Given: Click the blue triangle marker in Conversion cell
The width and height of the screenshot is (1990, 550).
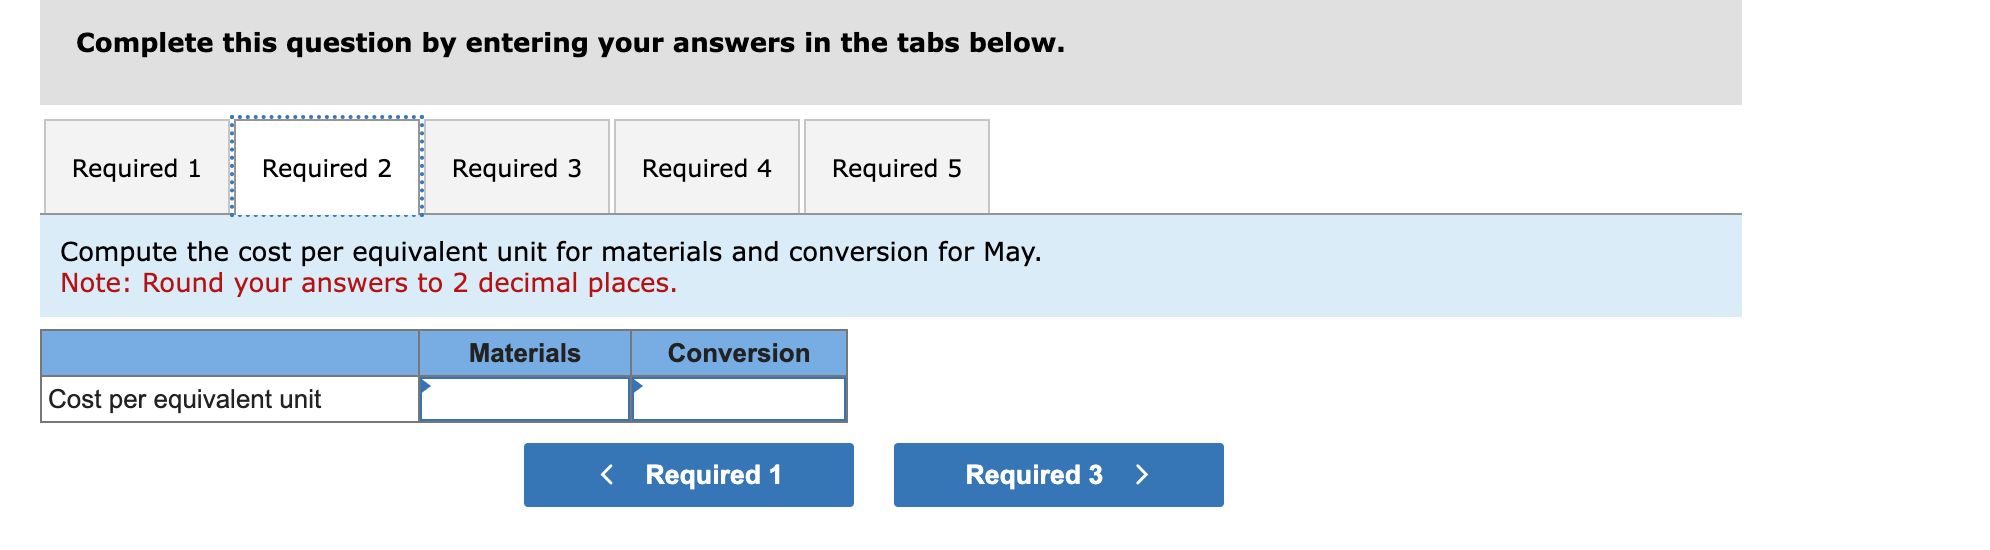Looking at the screenshot, I should coord(637,385).
